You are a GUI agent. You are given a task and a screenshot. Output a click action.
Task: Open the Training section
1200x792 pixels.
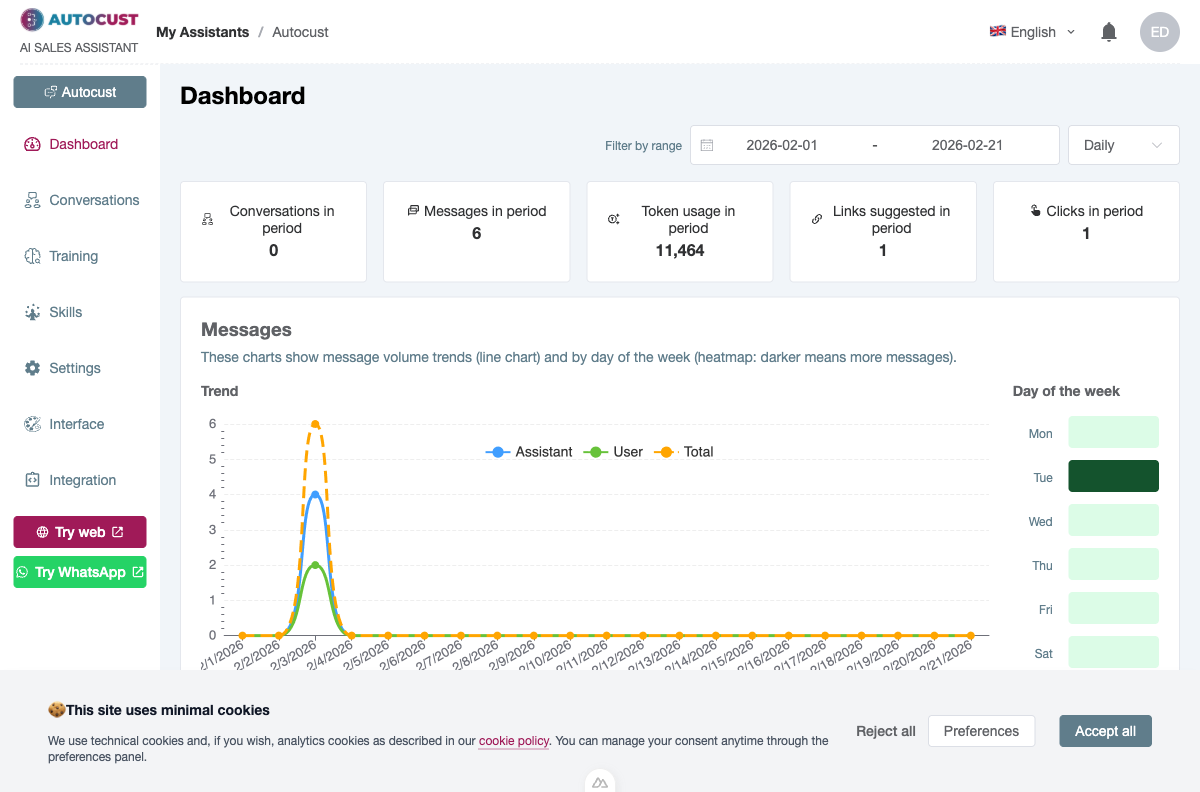[74, 256]
